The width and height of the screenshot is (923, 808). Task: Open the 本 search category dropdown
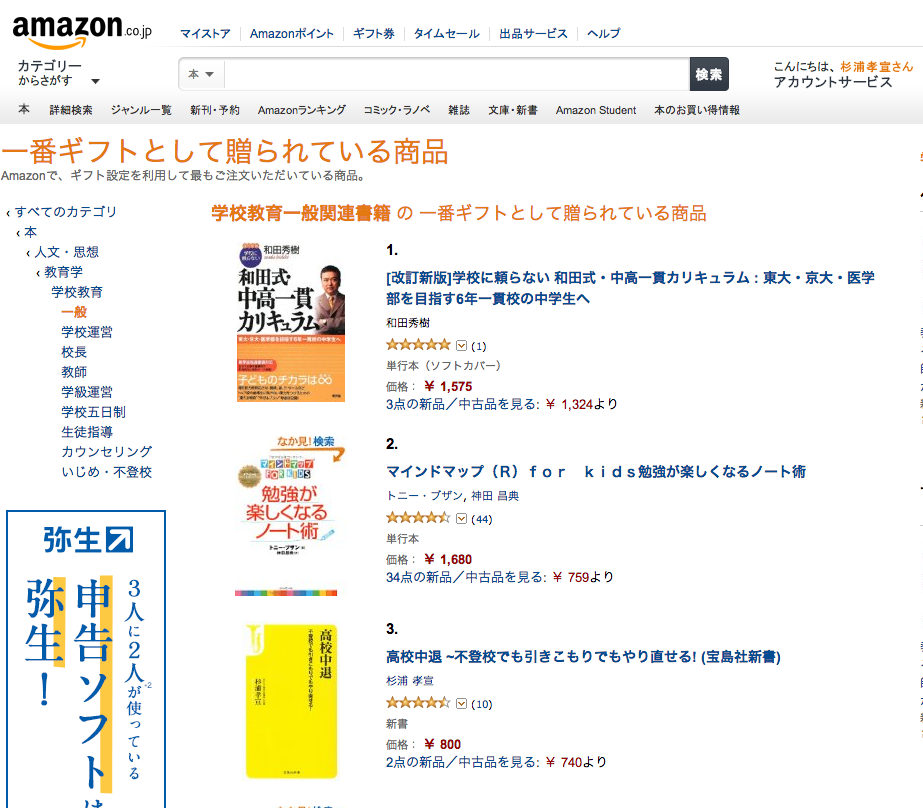201,74
